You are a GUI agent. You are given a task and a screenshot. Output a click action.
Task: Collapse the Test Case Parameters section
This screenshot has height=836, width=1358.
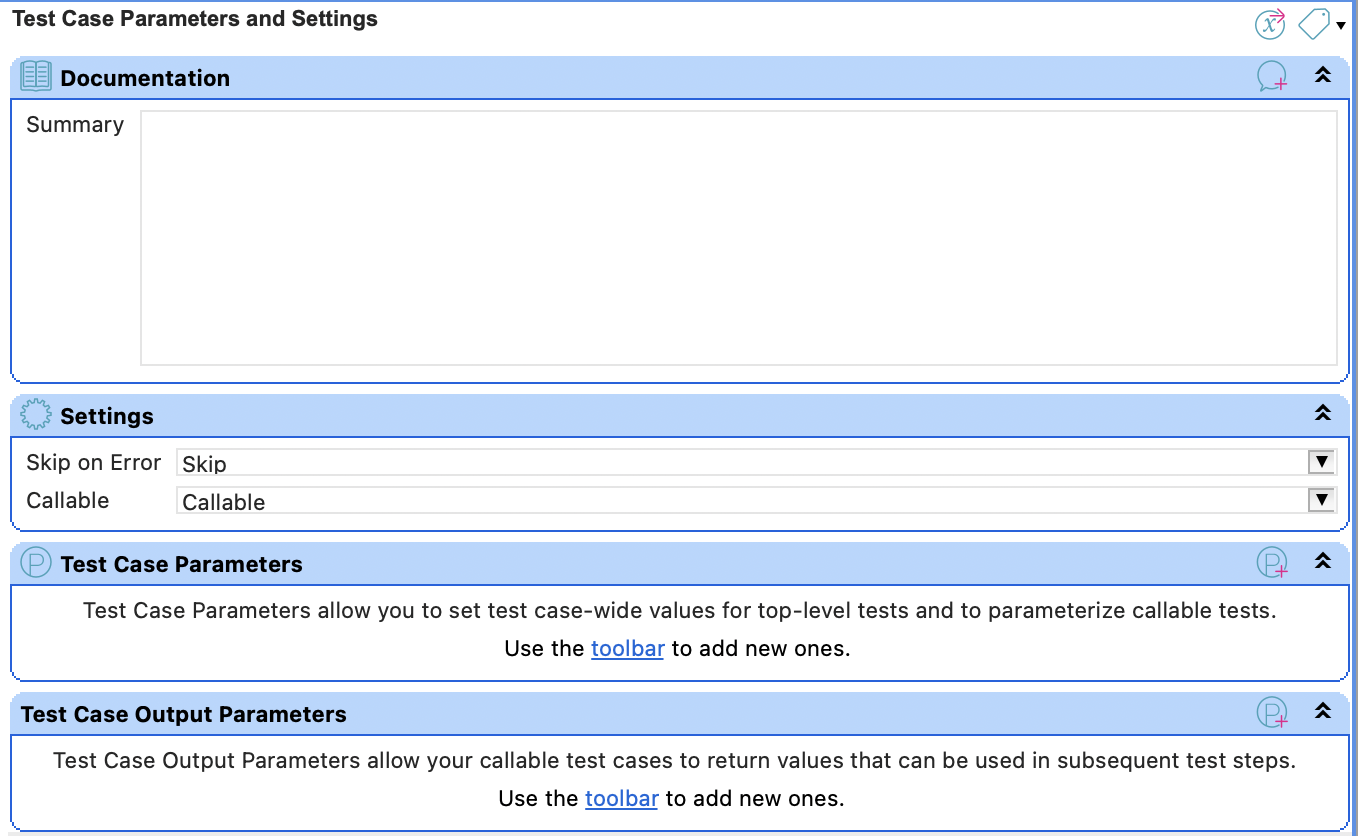[1322, 562]
